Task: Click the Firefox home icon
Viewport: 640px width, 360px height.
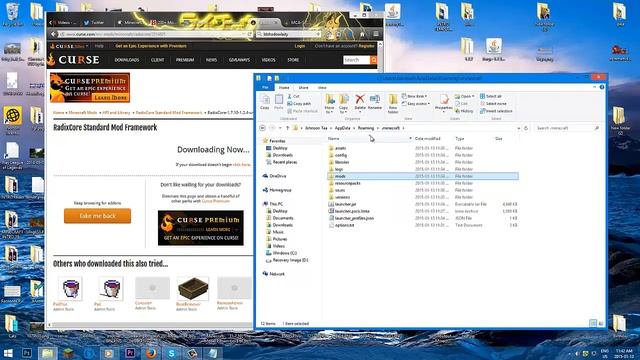Action: pos(362,34)
